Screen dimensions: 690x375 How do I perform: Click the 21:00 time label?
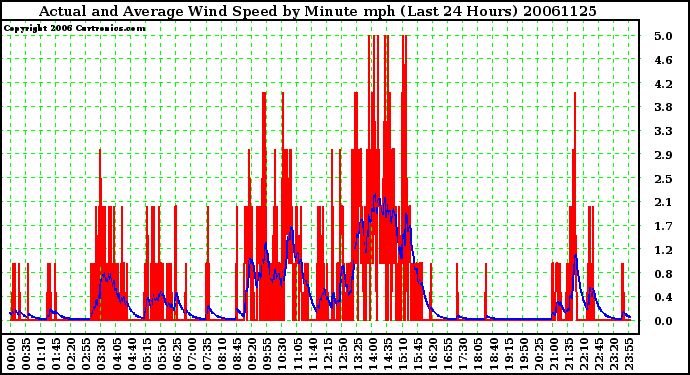[553, 354]
